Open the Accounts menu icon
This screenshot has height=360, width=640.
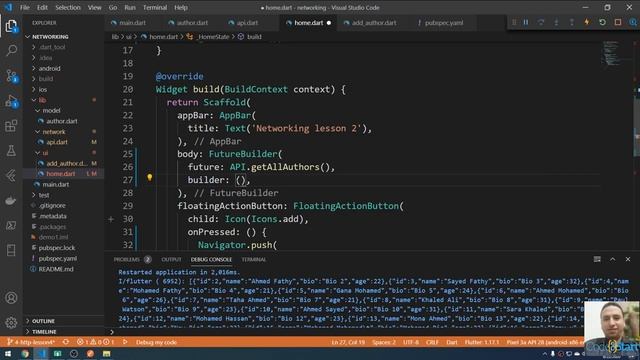[x=11, y=298]
